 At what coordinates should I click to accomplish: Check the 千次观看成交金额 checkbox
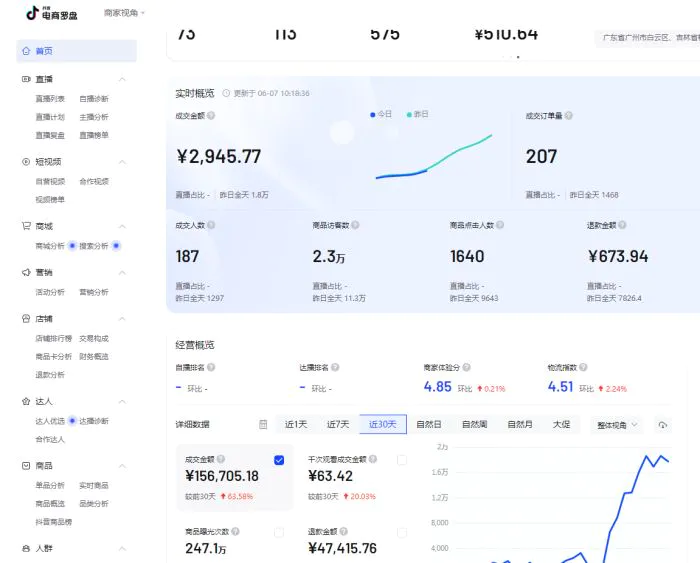tap(402, 460)
